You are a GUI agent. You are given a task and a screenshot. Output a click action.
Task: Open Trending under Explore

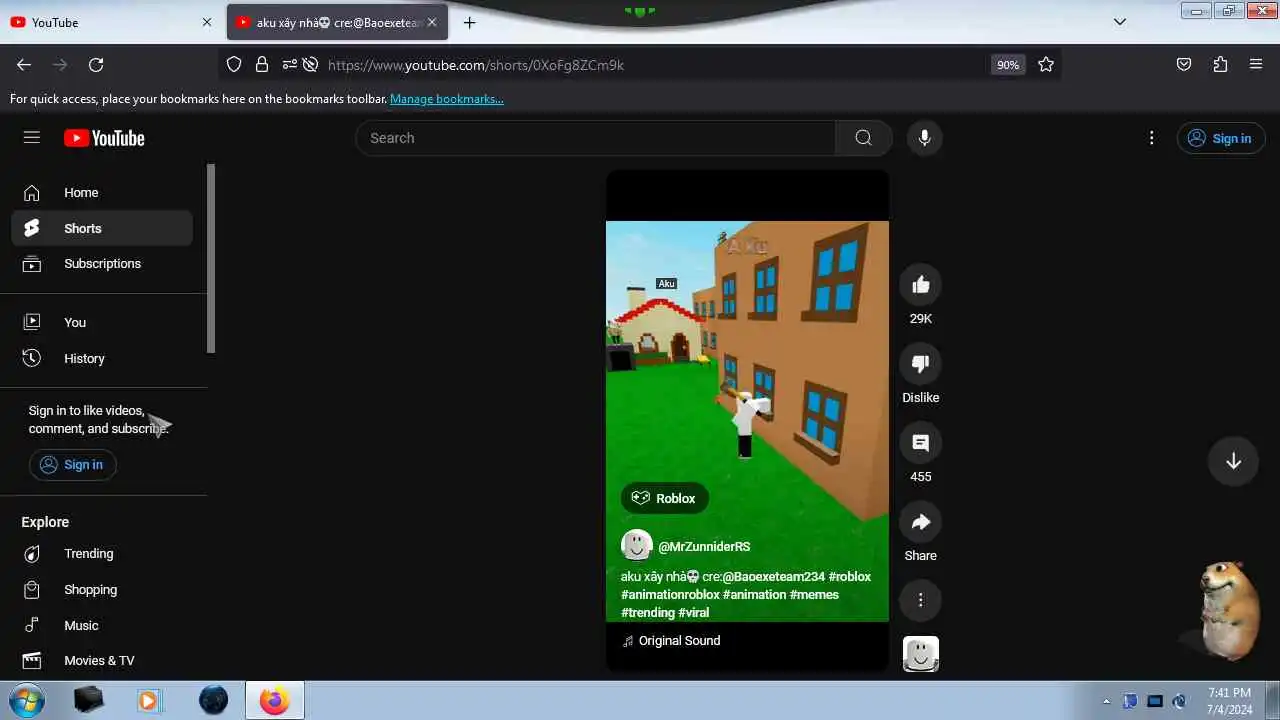(102, 554)
